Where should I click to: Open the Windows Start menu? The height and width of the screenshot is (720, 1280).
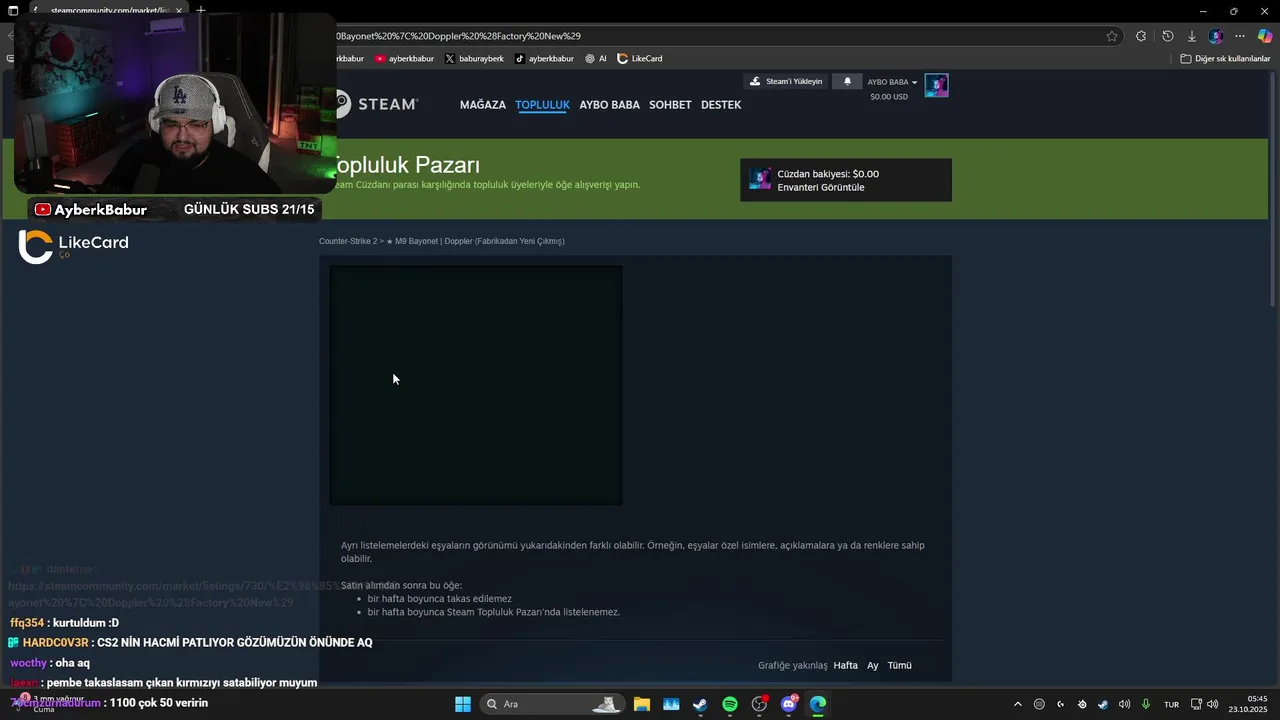(463, 704)
